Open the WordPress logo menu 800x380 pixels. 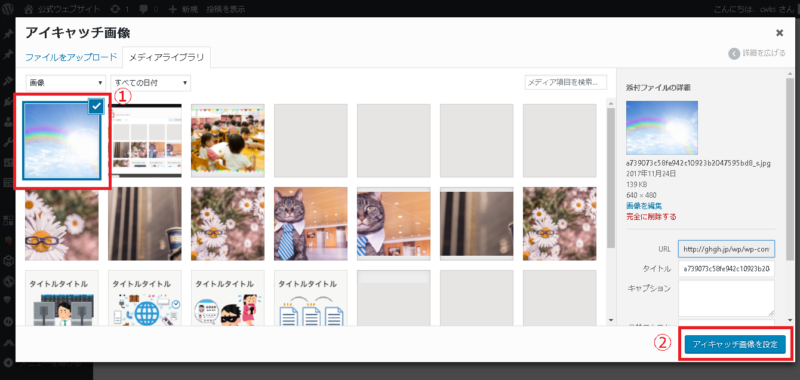8,9
